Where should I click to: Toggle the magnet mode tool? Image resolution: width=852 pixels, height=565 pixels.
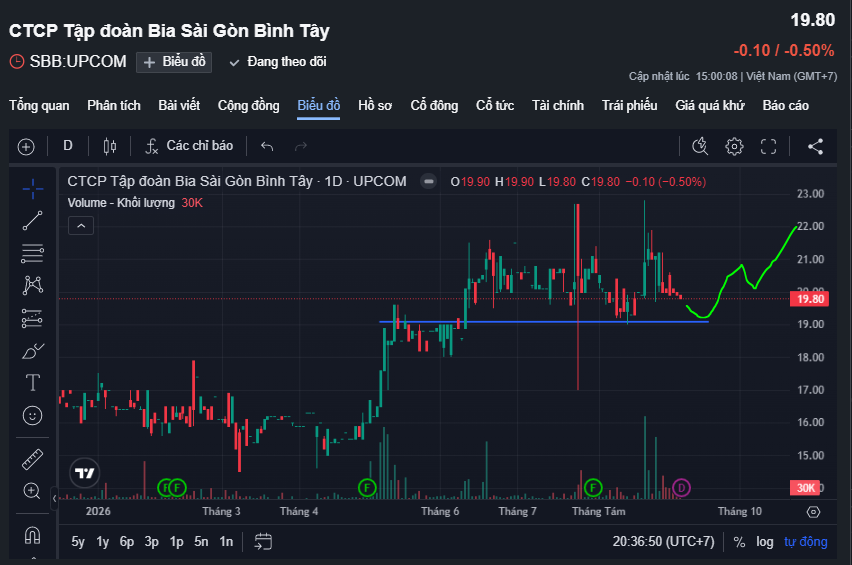pyautogui.click(x=33, y=535)
